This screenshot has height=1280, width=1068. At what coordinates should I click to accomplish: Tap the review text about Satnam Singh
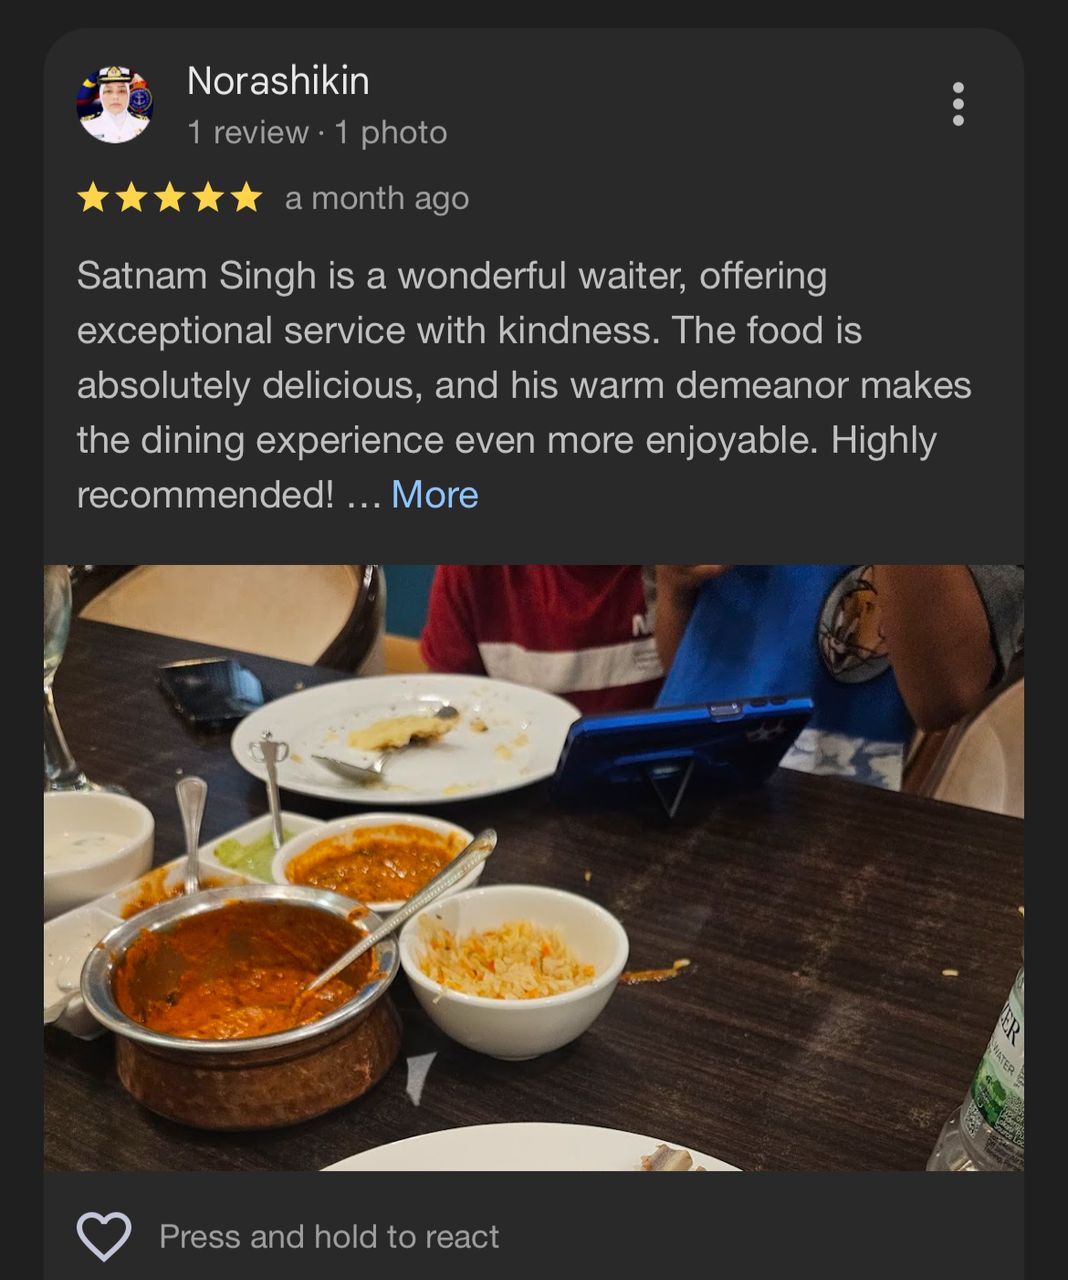pyautogui.click(x=524, y=385)
